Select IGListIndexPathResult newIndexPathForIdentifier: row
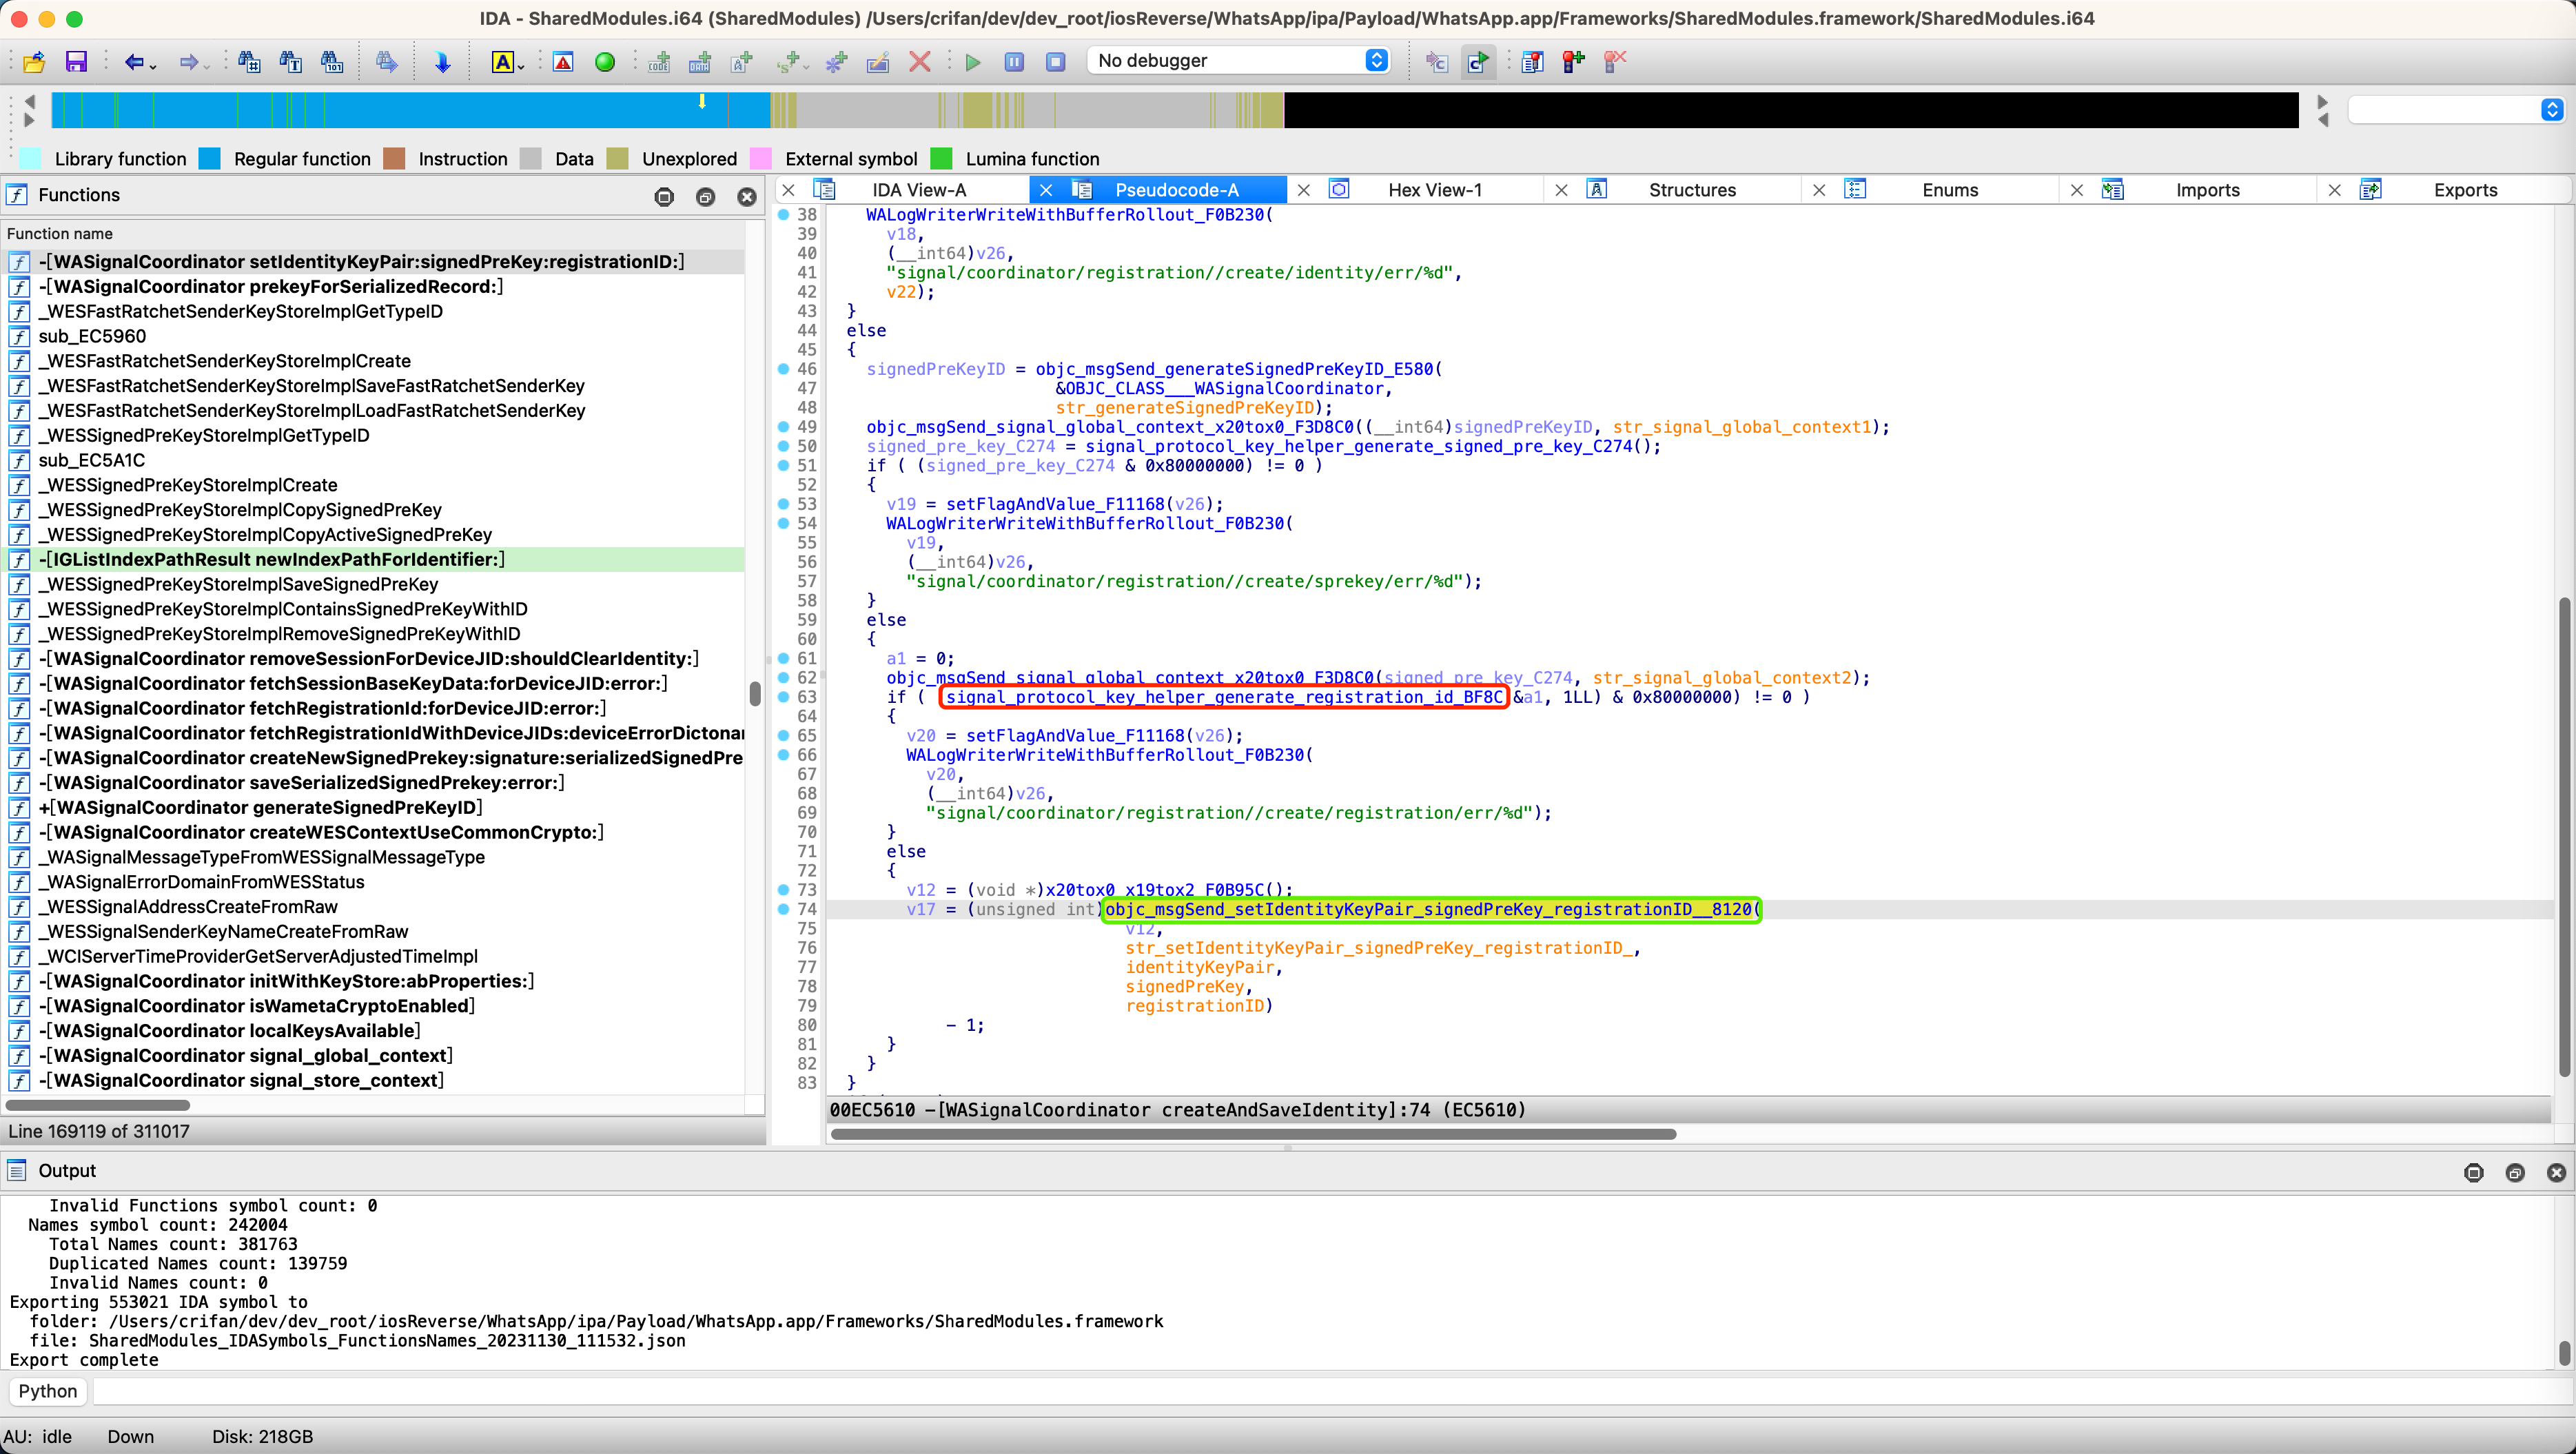The height and width of the screenshot is (1454, 2576). pos(372,559)
